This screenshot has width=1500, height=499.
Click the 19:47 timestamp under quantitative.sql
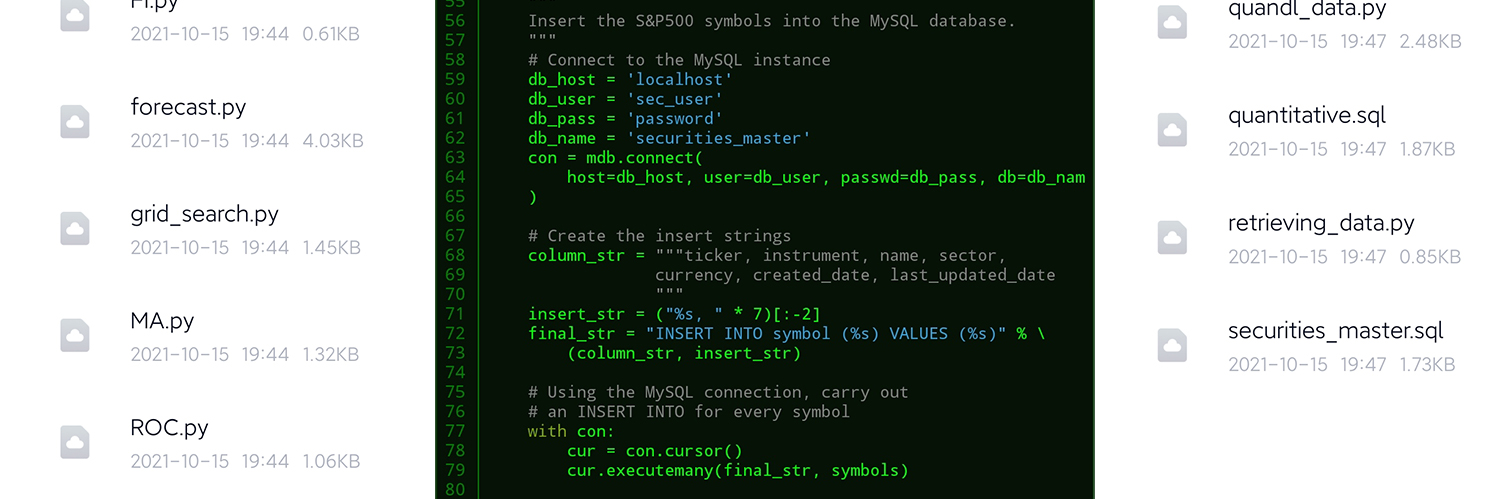click(x=1362, y=150)
